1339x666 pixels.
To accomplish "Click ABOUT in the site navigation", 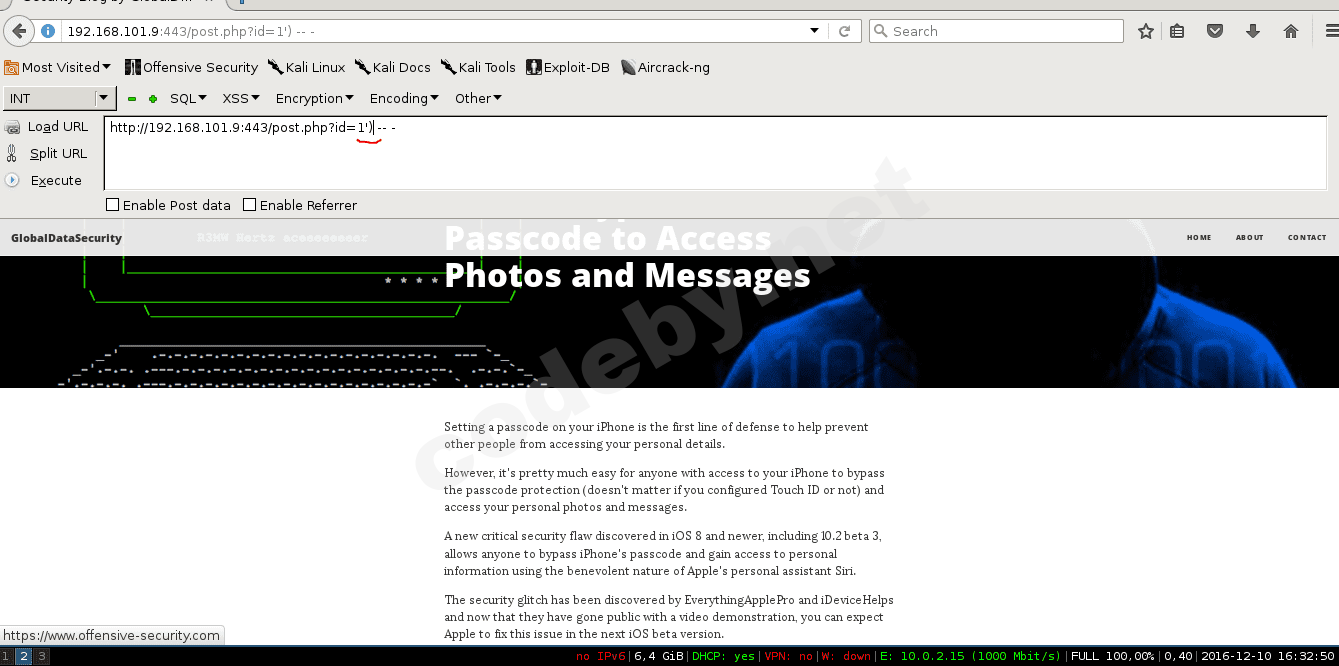I will pyautogui.click(x=1249, y=238).
